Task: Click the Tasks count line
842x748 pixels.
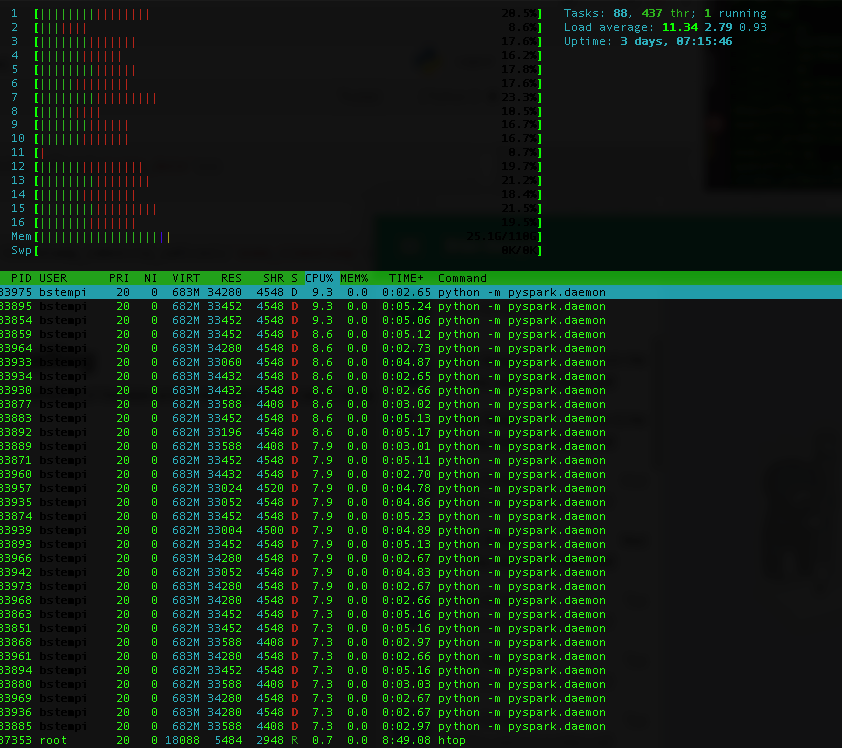Action: 665,13
